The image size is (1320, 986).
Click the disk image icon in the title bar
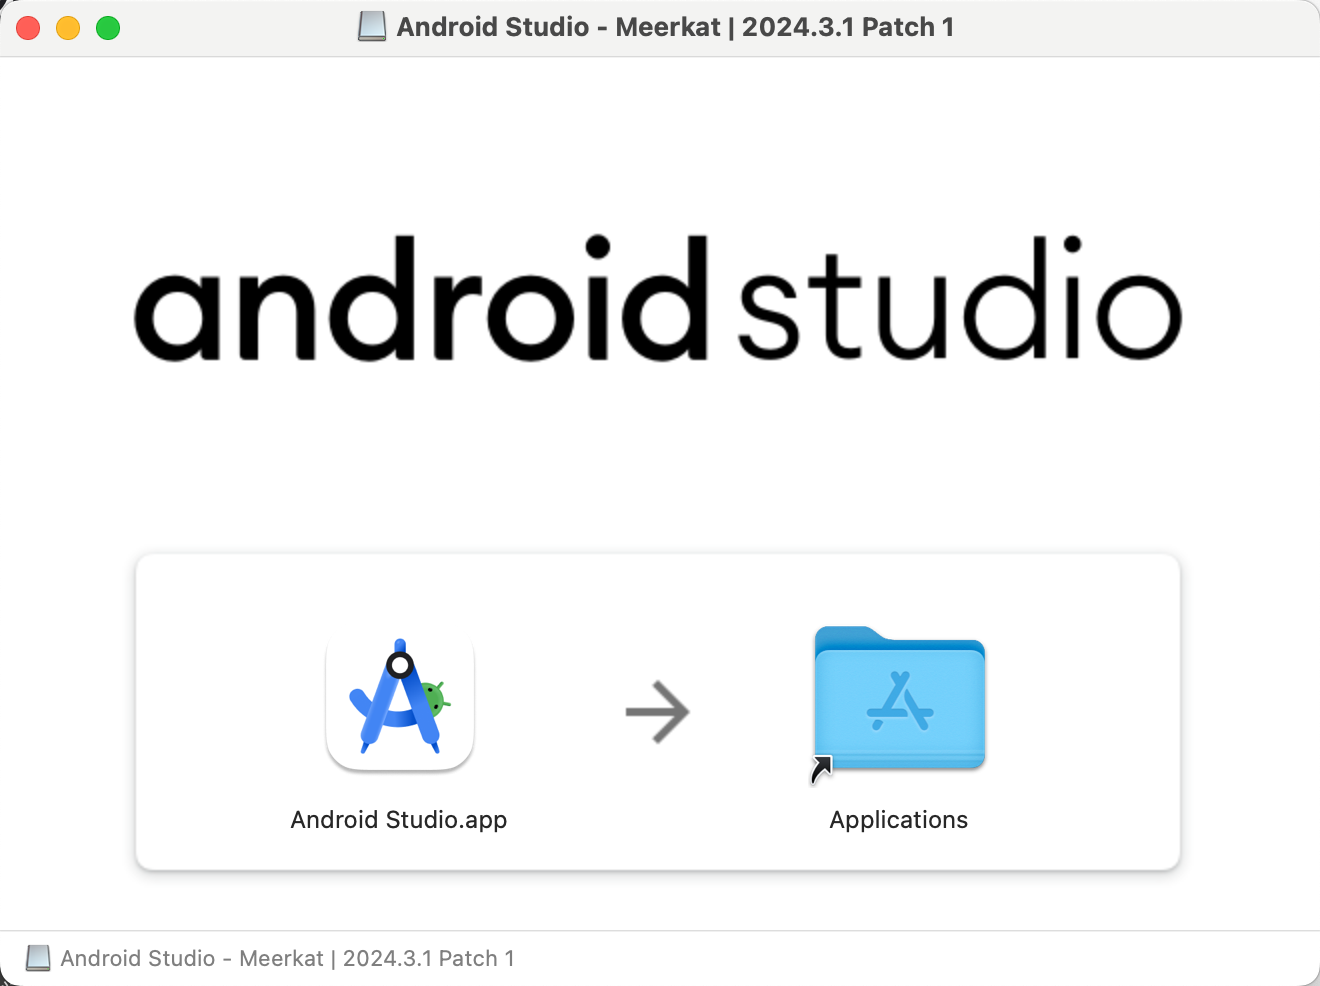(370, 27)
